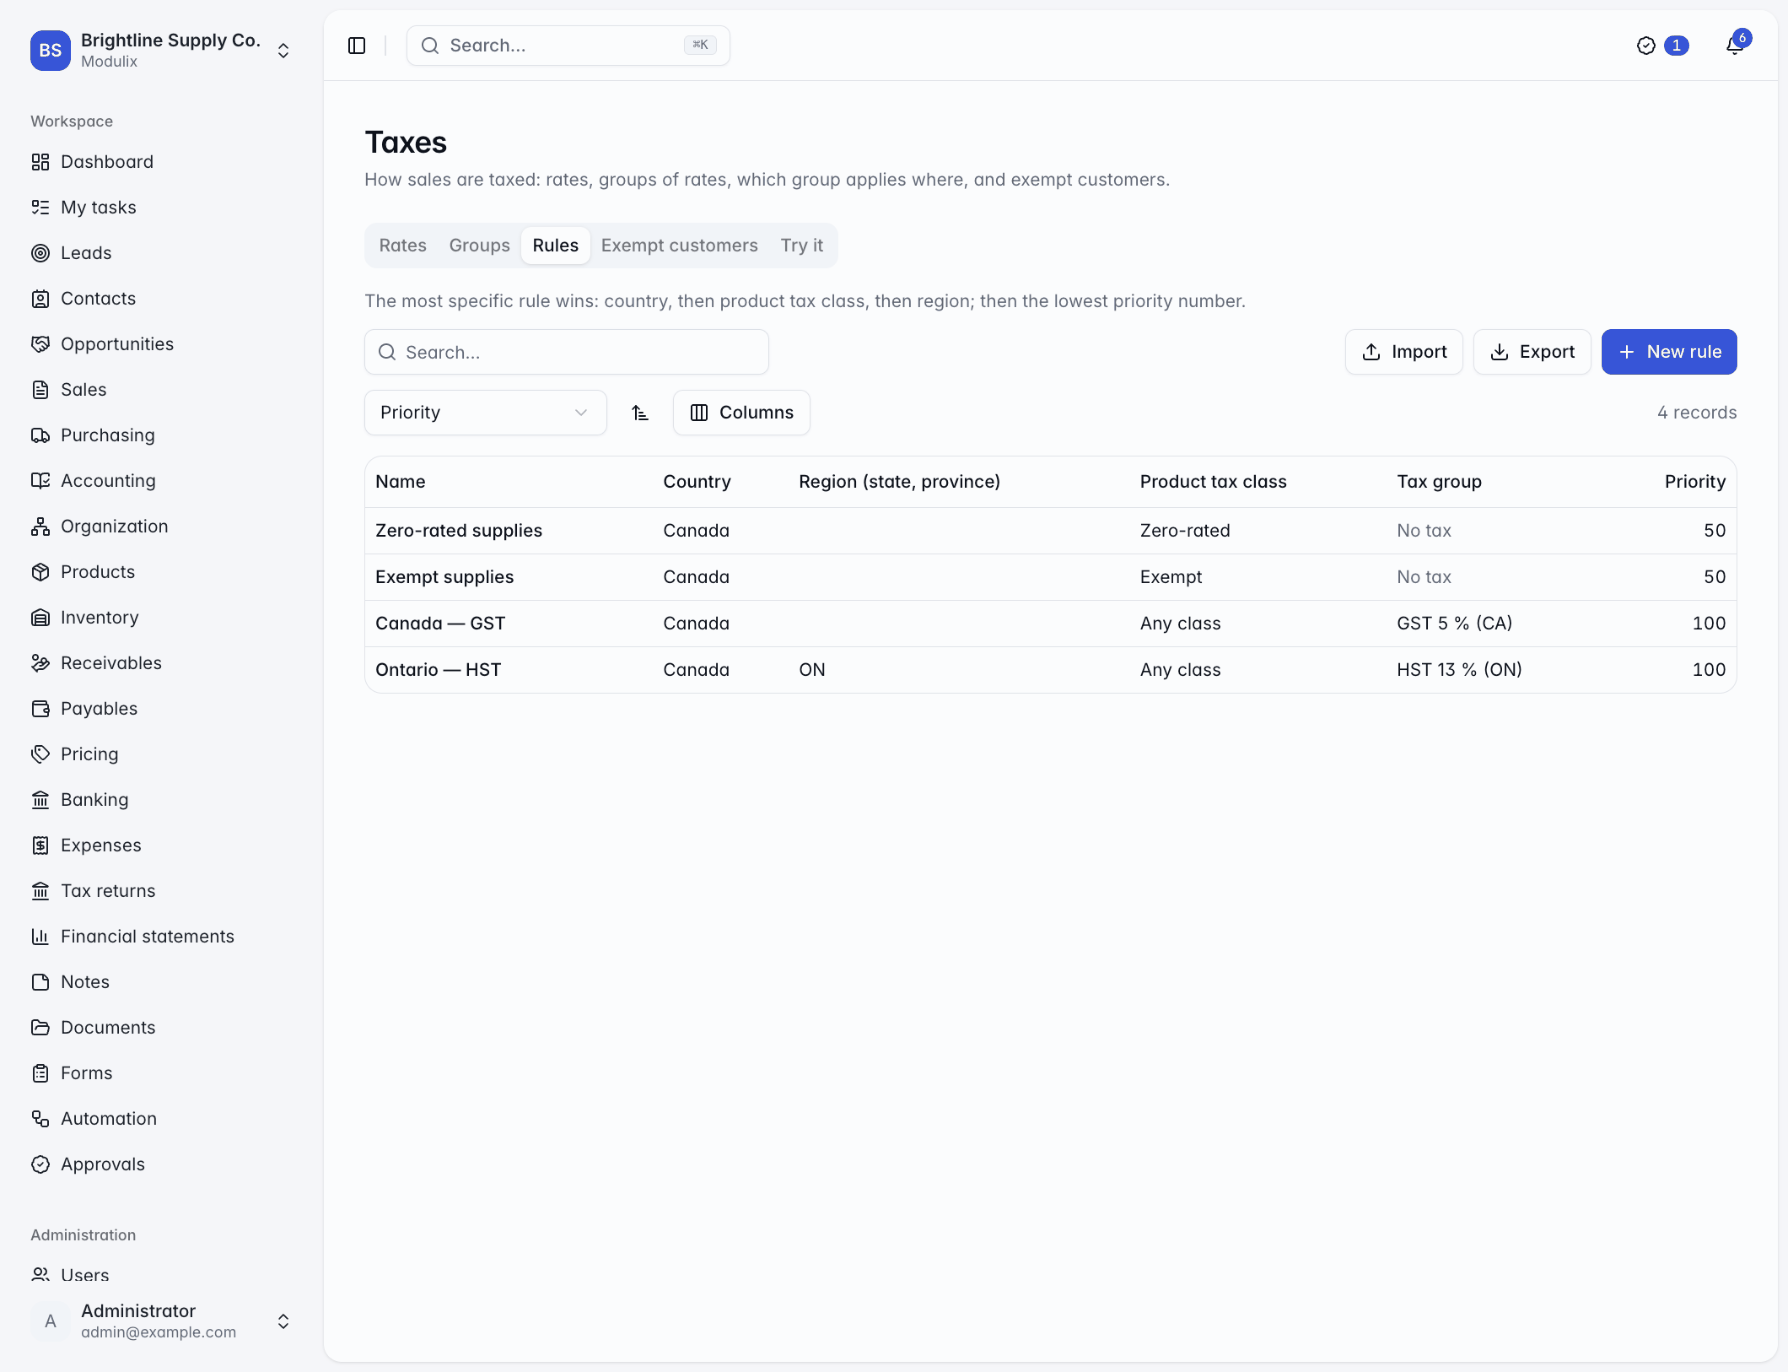Click the Export button

point(1532,352)
